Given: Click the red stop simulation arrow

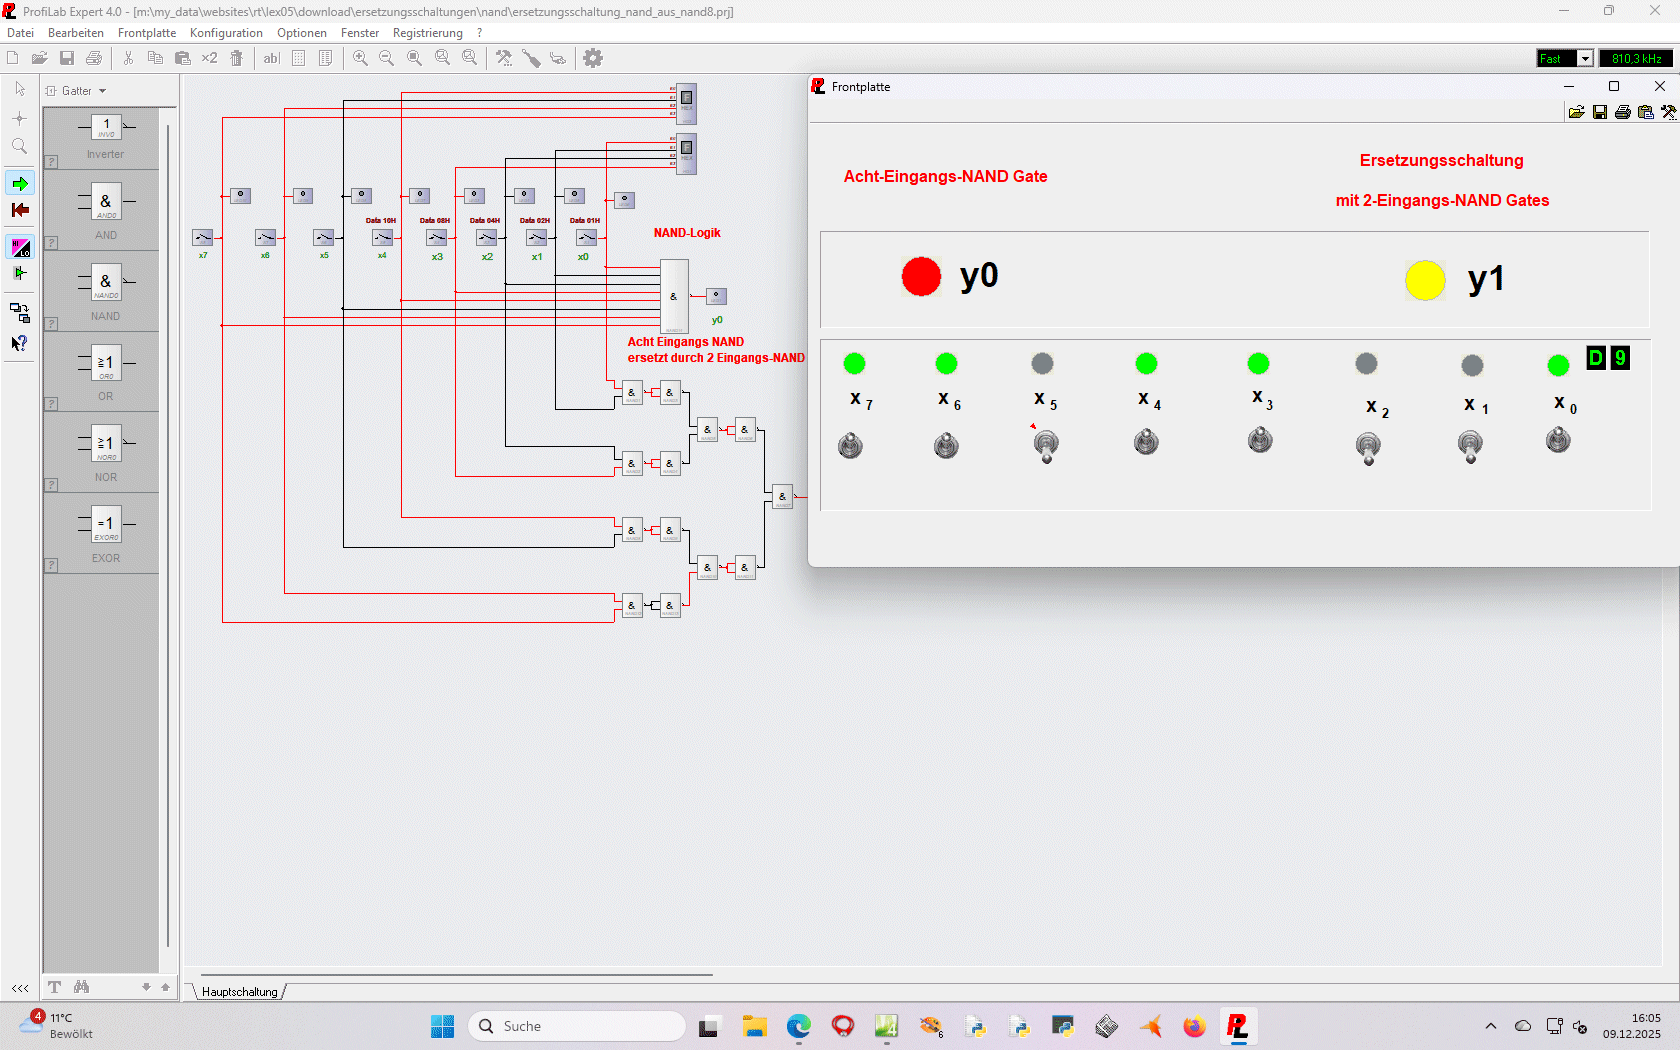Looking at the screenshot, I should click(20, 210).
